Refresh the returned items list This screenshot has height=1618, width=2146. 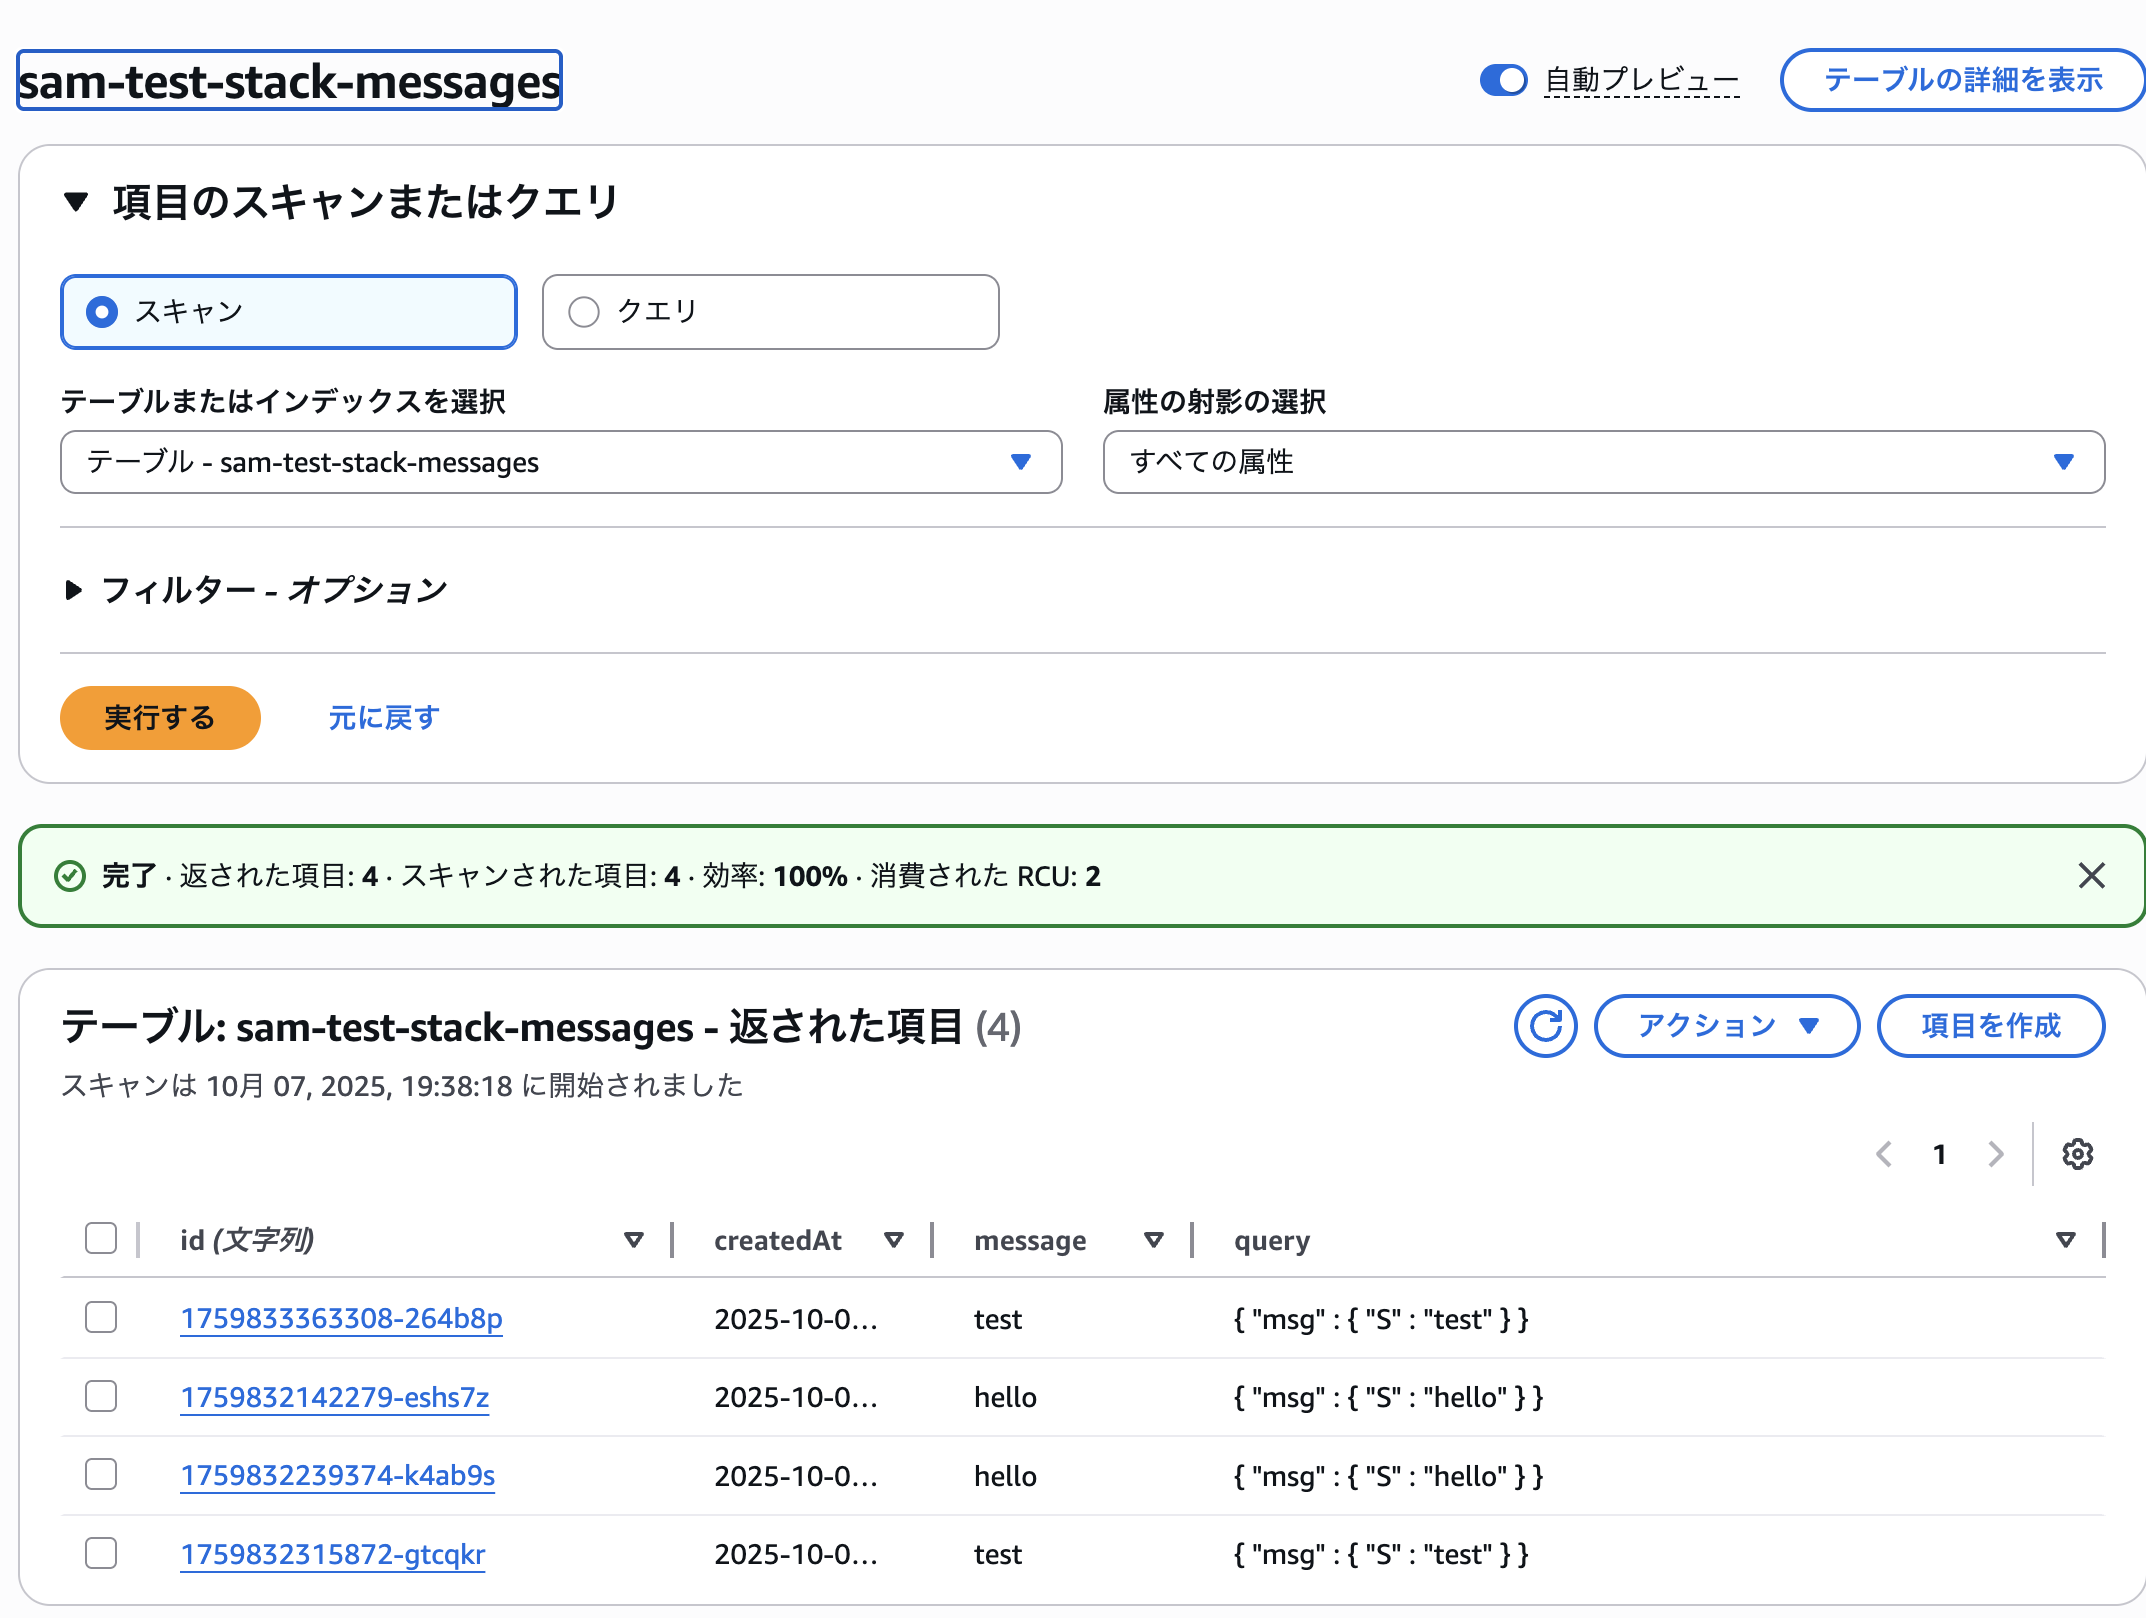pos(1544,1025)
